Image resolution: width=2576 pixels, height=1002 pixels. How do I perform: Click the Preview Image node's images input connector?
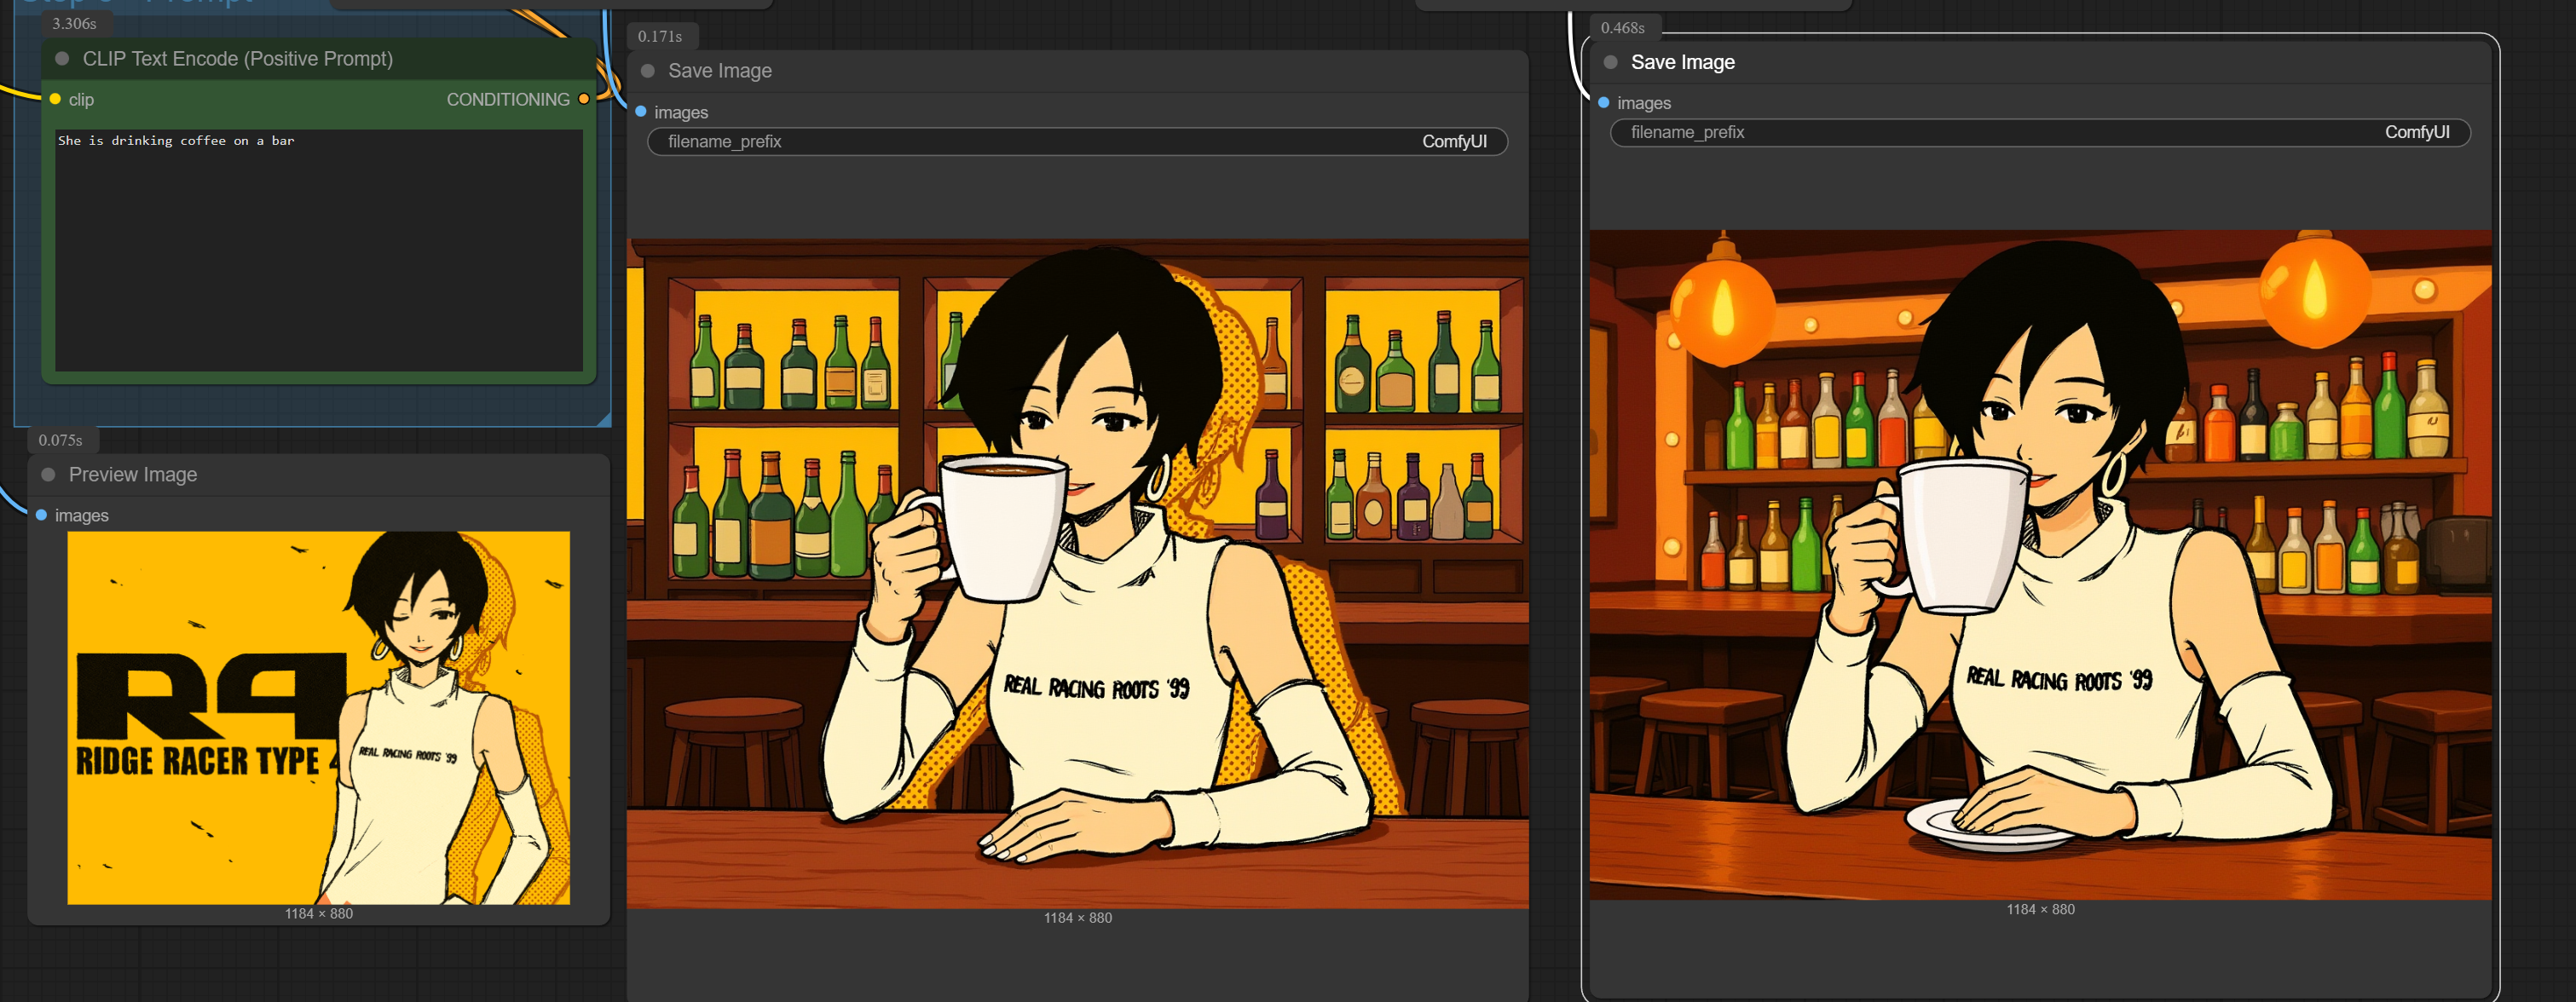pyautogui.click(x=41, y=515)
